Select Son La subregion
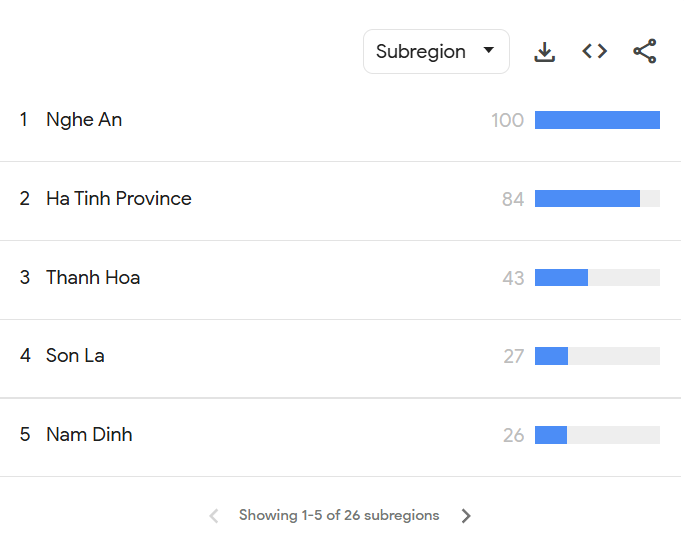 75,356
